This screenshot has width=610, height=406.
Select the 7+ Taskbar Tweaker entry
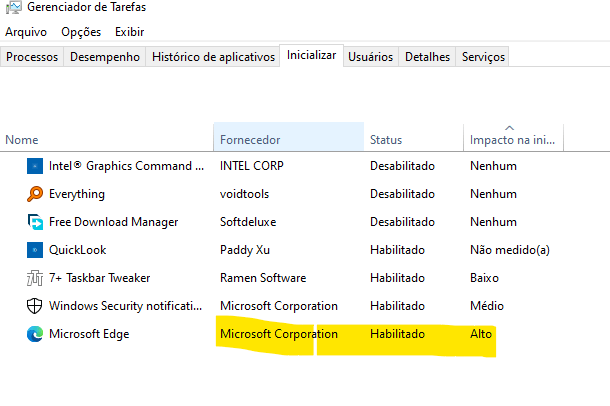[x=99, y=278]
